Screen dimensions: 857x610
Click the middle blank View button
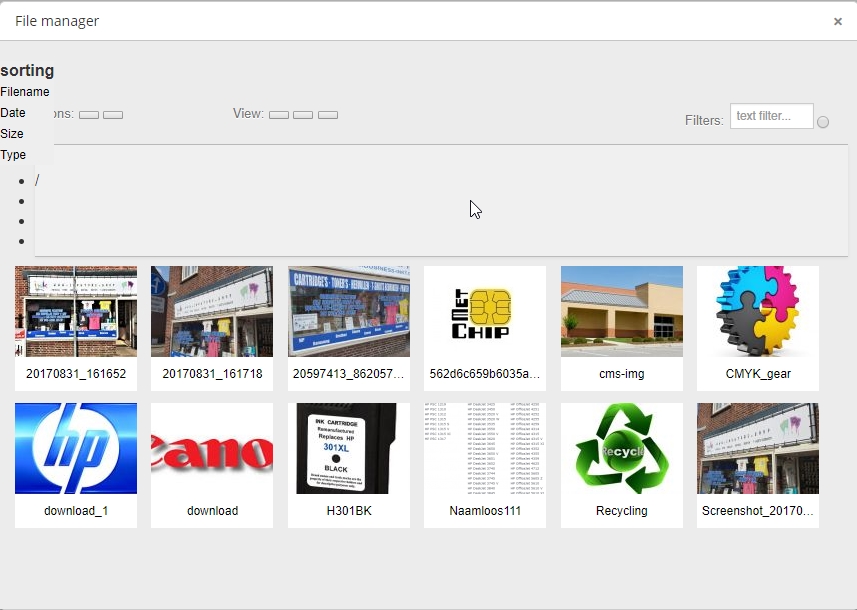(x=303, y=115)
